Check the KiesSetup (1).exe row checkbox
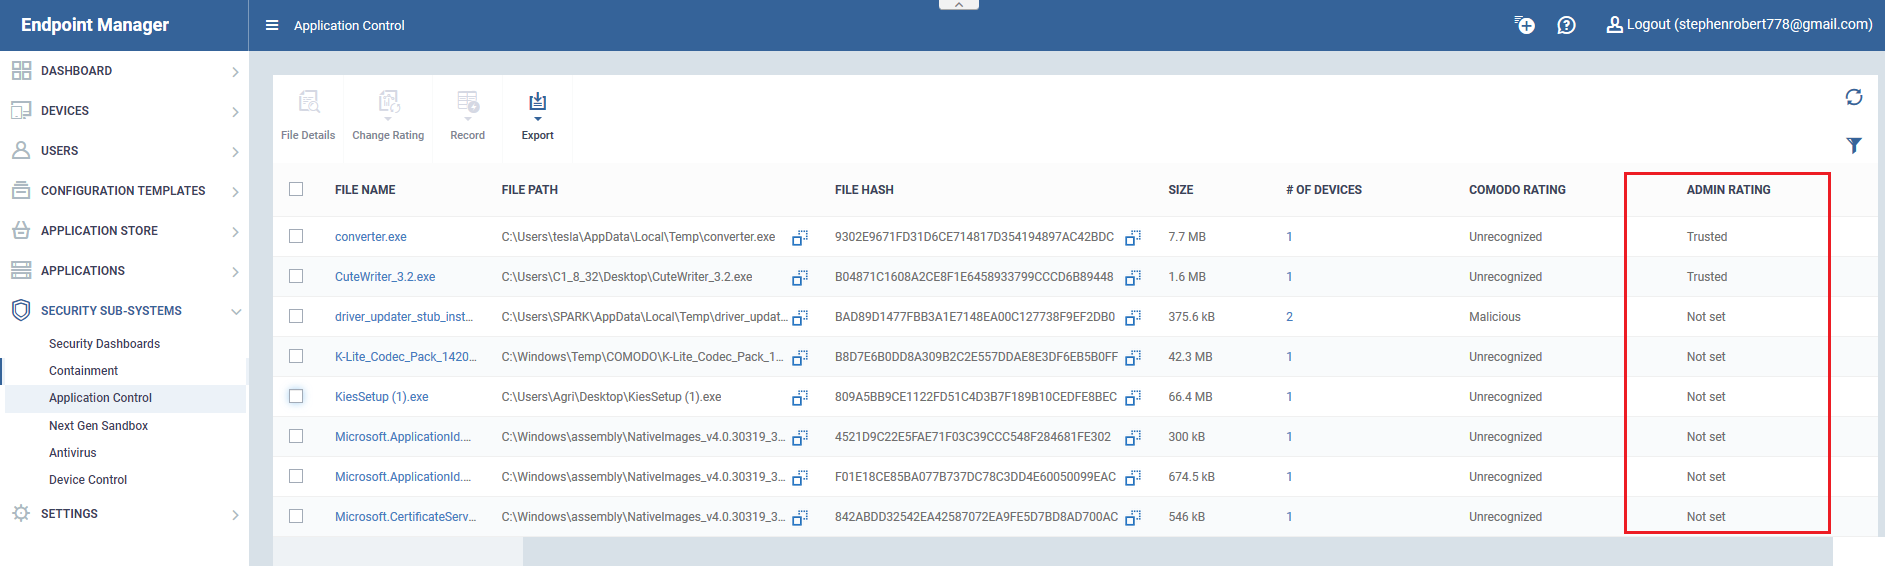The image size is (1885, 588). 296,396
